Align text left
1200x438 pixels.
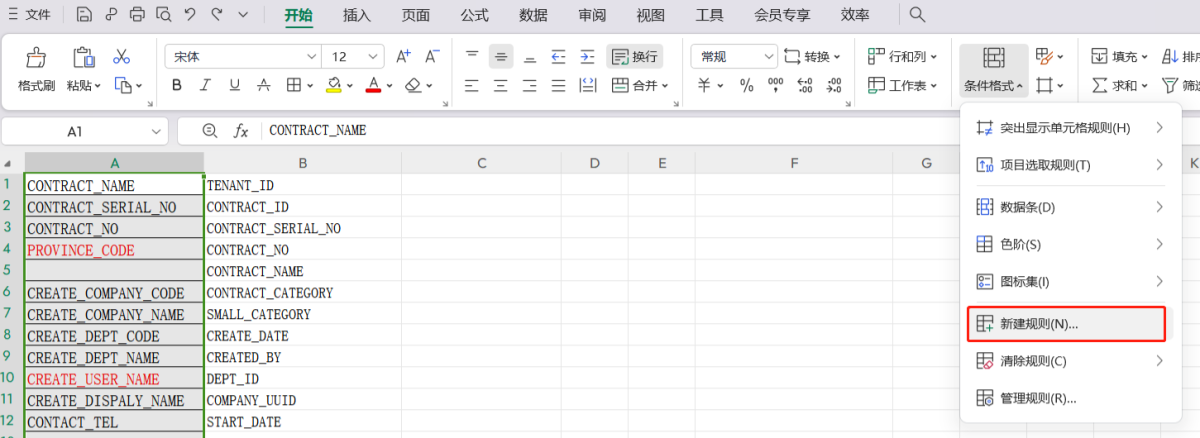(472, 86)
